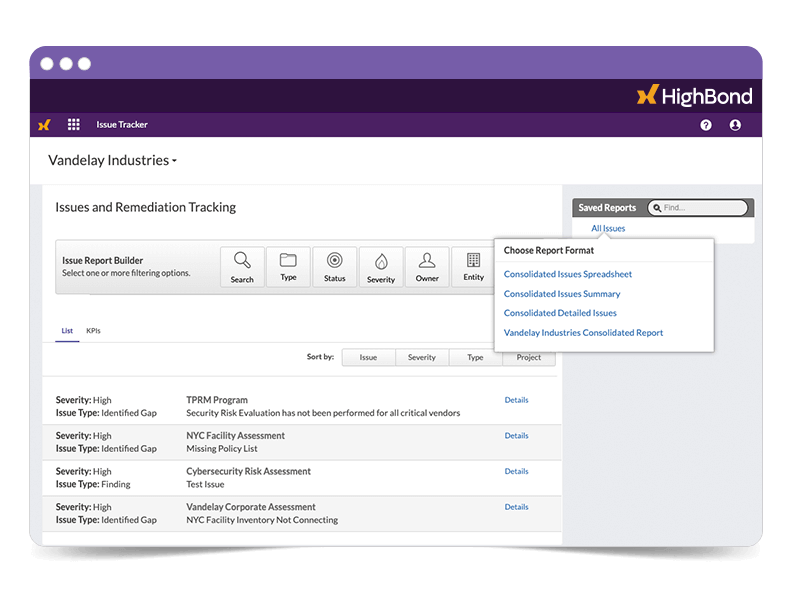The height and width of the screenshot is (600, 800).
Task: Click 'Cybersecurity Risk Assessment' title
Action: point(248,471)
